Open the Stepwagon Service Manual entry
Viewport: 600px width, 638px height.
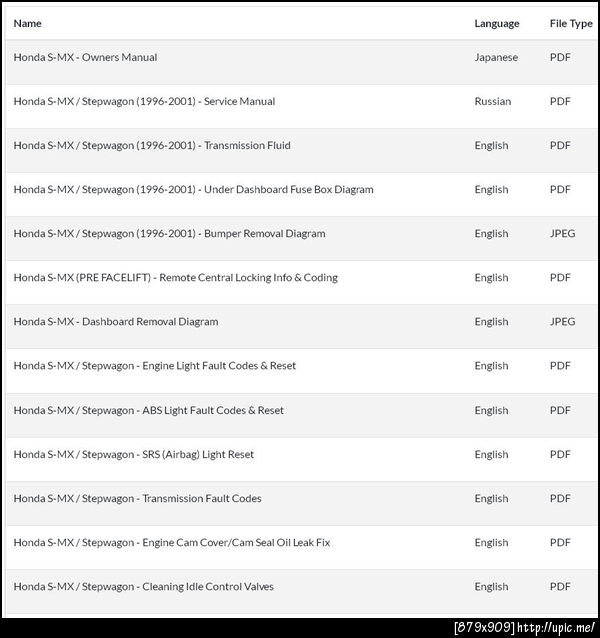click(144, 102)
